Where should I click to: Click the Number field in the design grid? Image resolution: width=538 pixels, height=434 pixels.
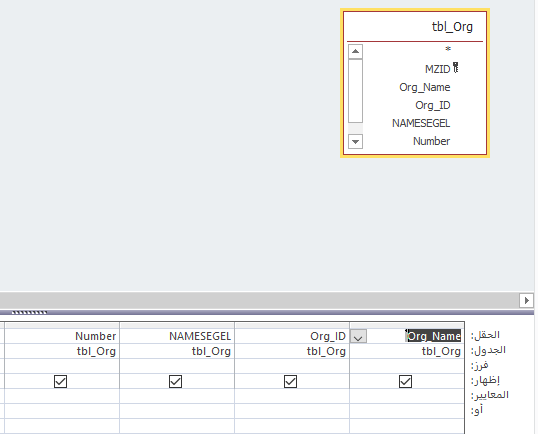pos(62,336)
